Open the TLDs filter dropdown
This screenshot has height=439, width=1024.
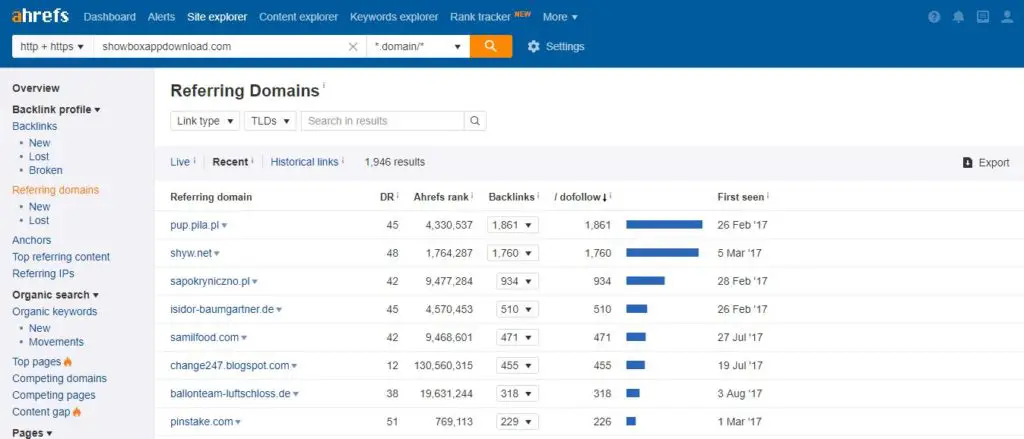point(270,121)
